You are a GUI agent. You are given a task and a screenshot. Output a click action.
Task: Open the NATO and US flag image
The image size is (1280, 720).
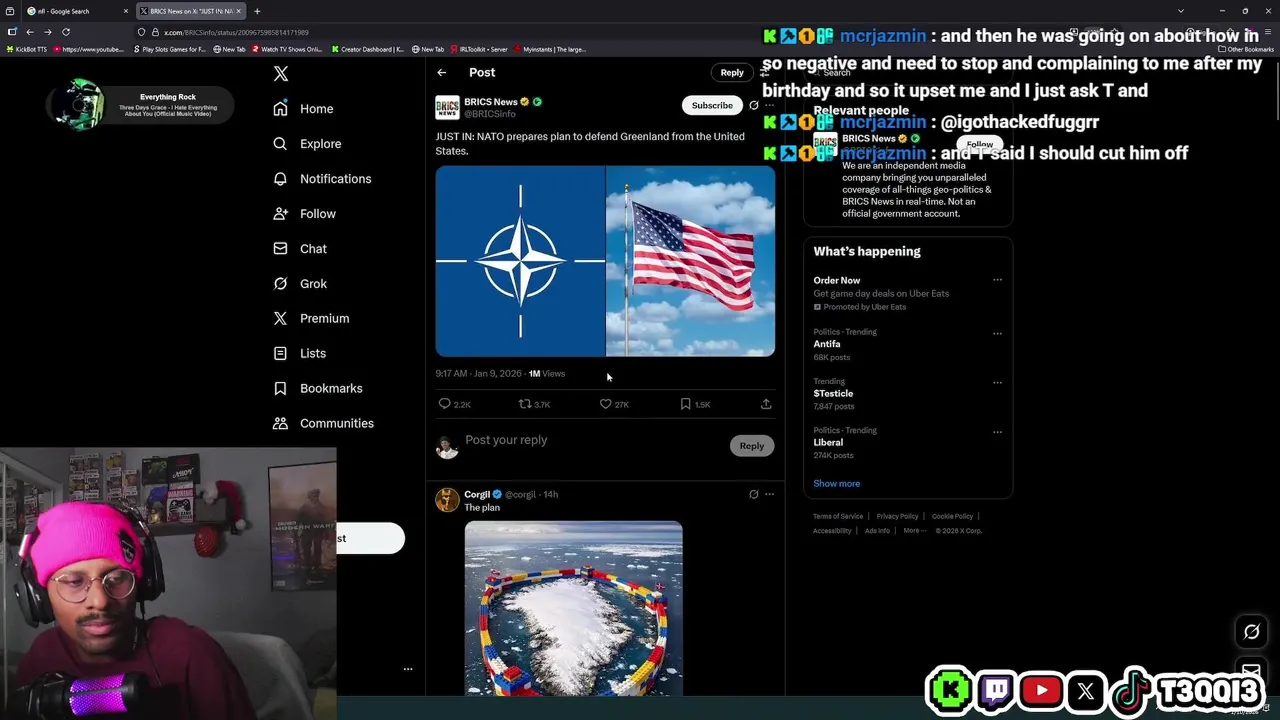tap(605, 261)
